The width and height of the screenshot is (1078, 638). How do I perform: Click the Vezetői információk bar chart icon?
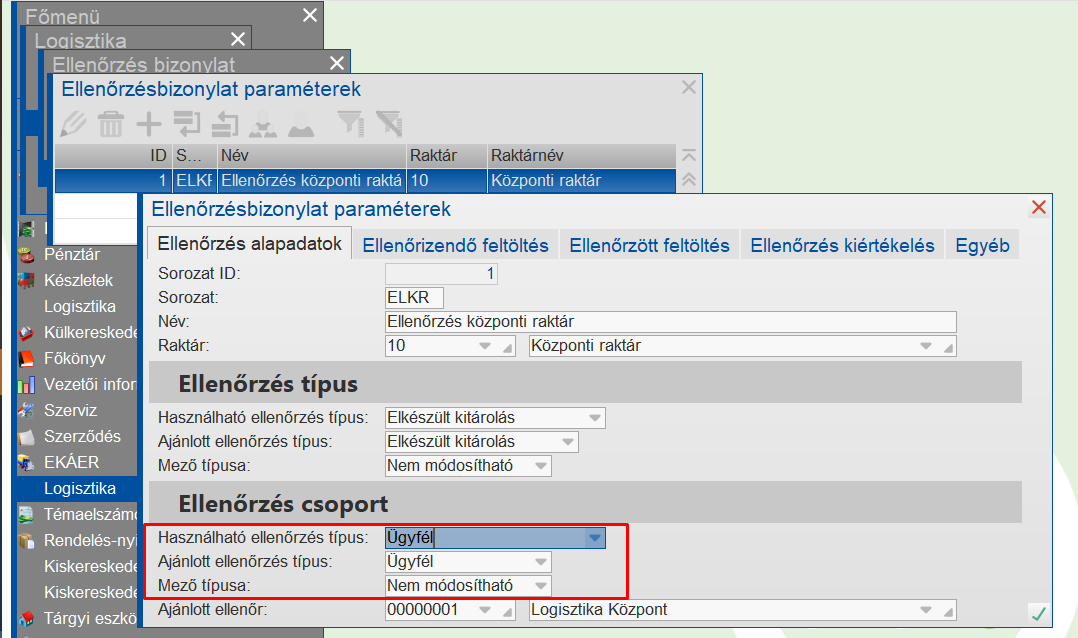point(26,385)
